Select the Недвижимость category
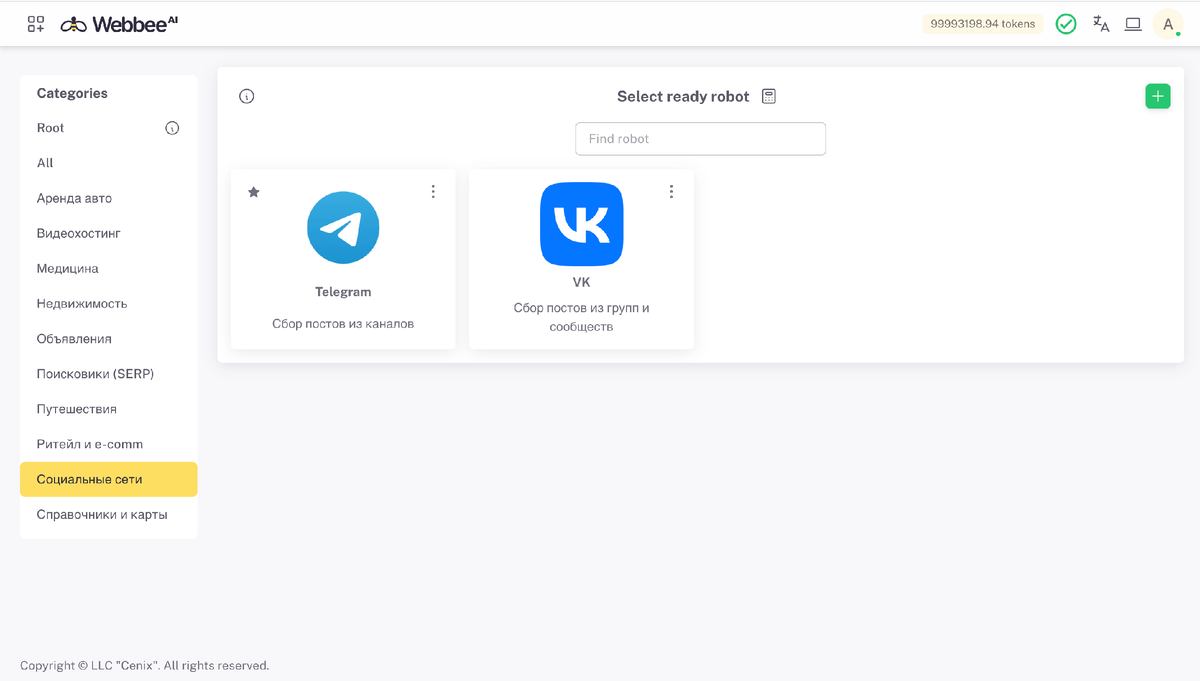This screenshot has width=1200, height=681. pos(109,304)
